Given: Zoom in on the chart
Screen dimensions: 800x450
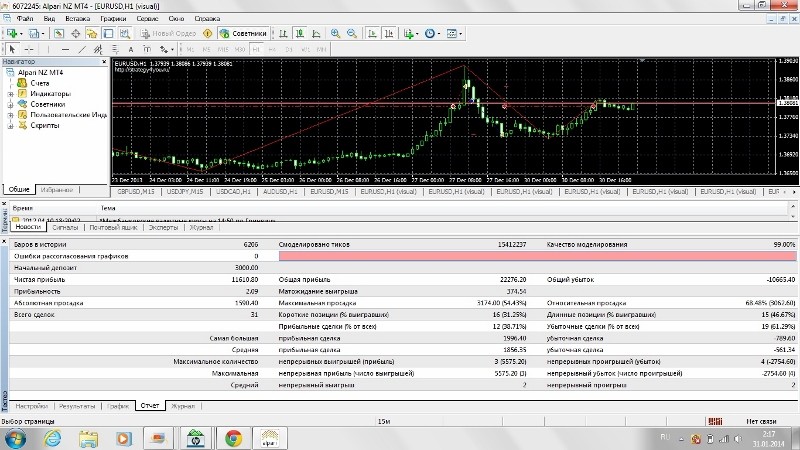Looking at the screenshot, I should (x=336, y=33).
